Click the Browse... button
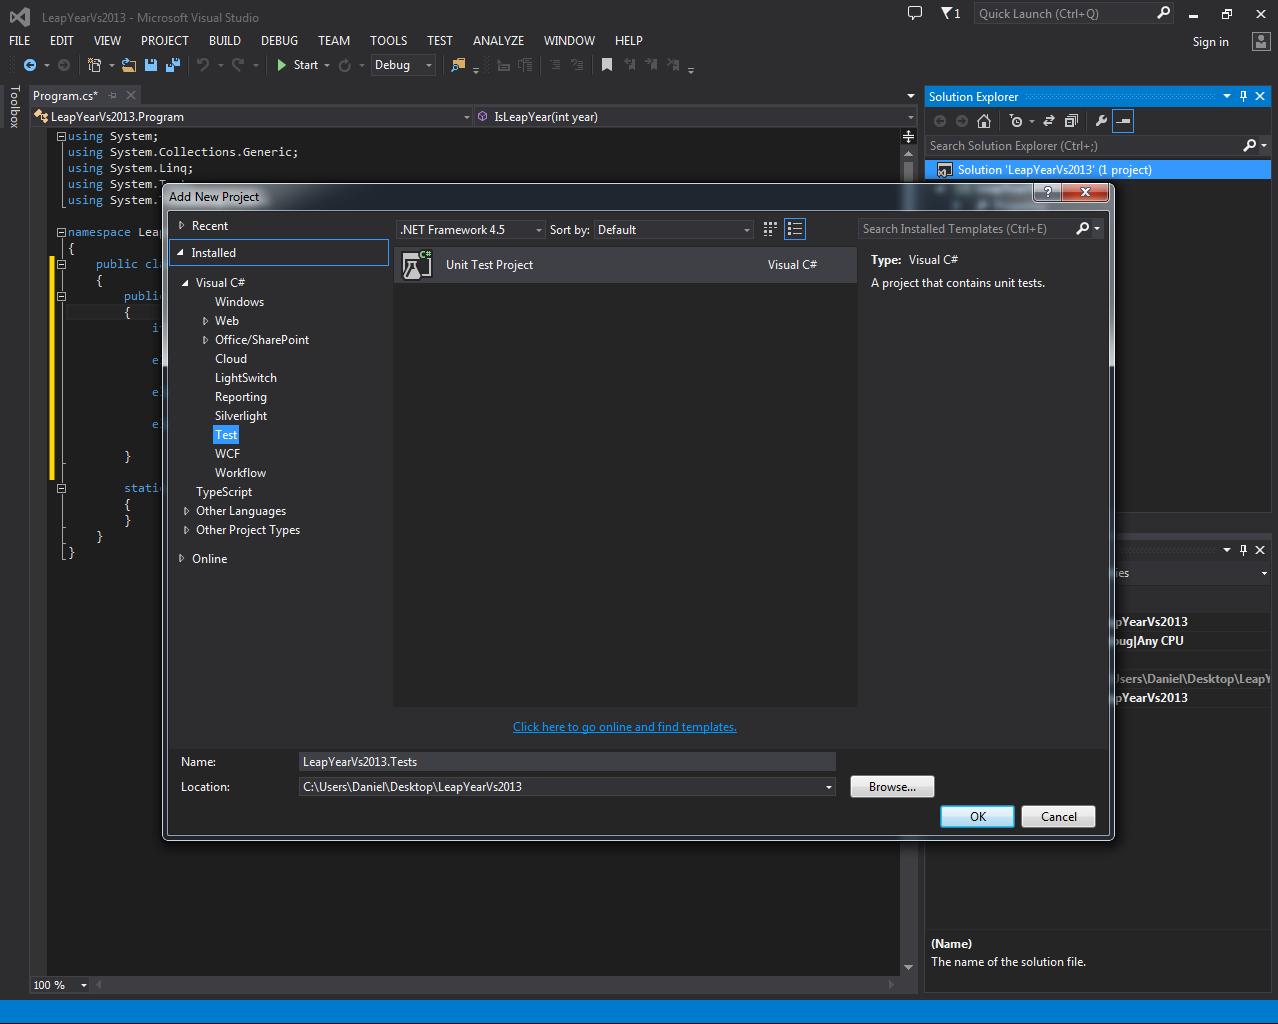Viewport: 1278px width, 1024px height. click(892, 787)
